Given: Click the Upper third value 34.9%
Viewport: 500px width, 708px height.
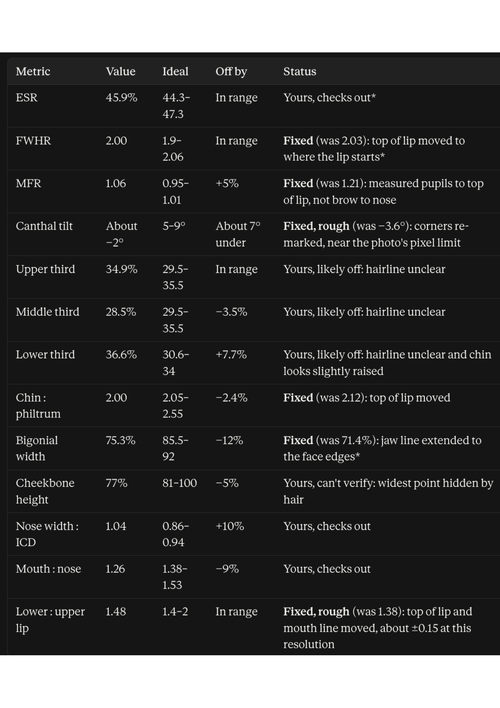Looking at the screenshot, I should (121, 269).
